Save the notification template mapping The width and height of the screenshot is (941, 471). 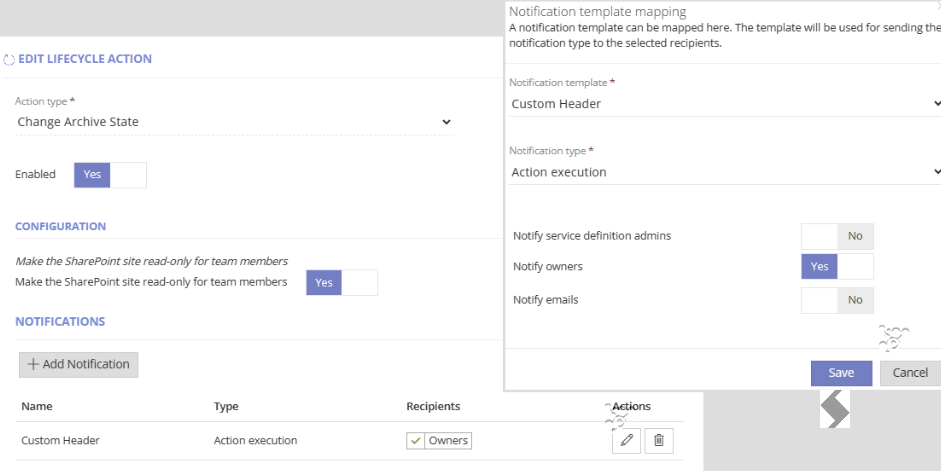point(841,373)
